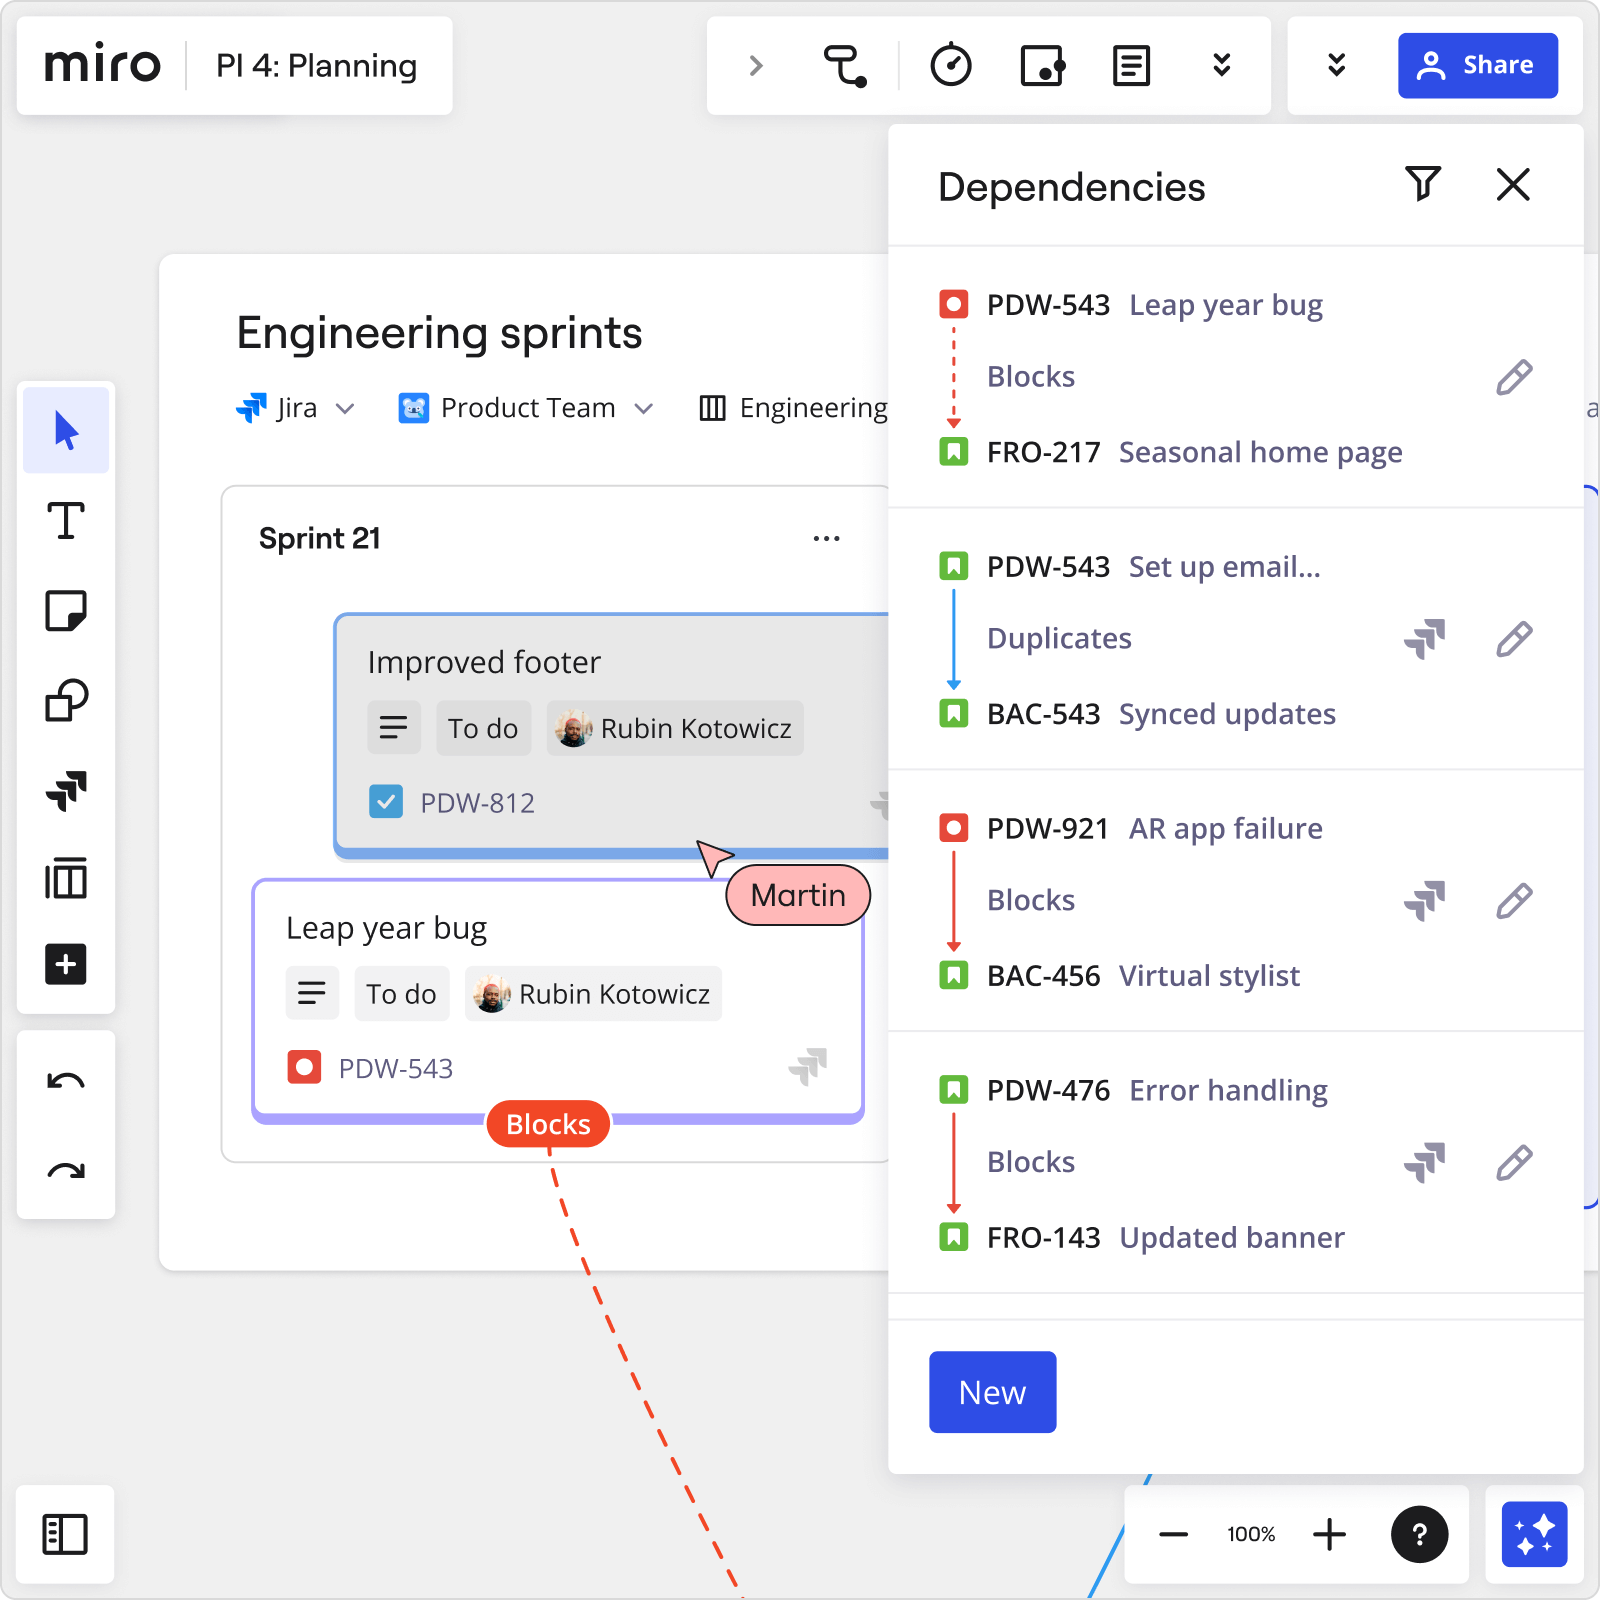Create a New dependency
Image resolution: width=1600 pixels, height=1600 pixels.
click(992, 1392)
